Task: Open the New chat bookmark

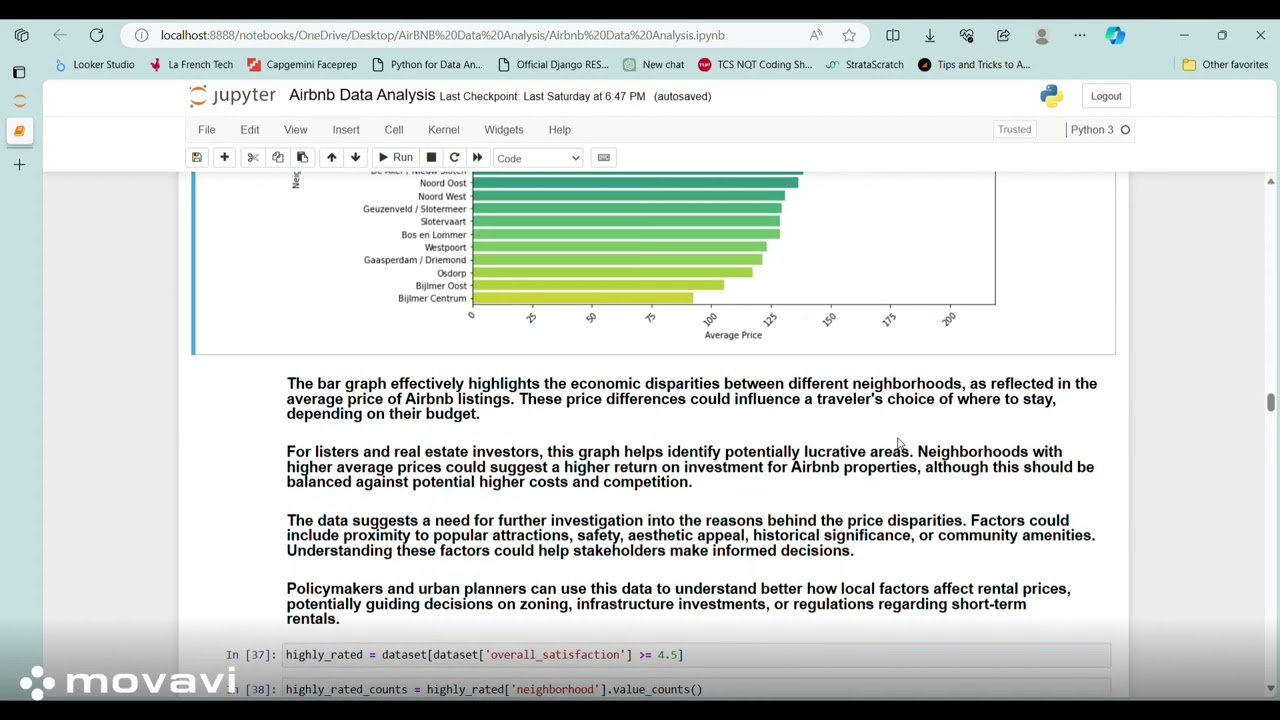Action: 654,65
